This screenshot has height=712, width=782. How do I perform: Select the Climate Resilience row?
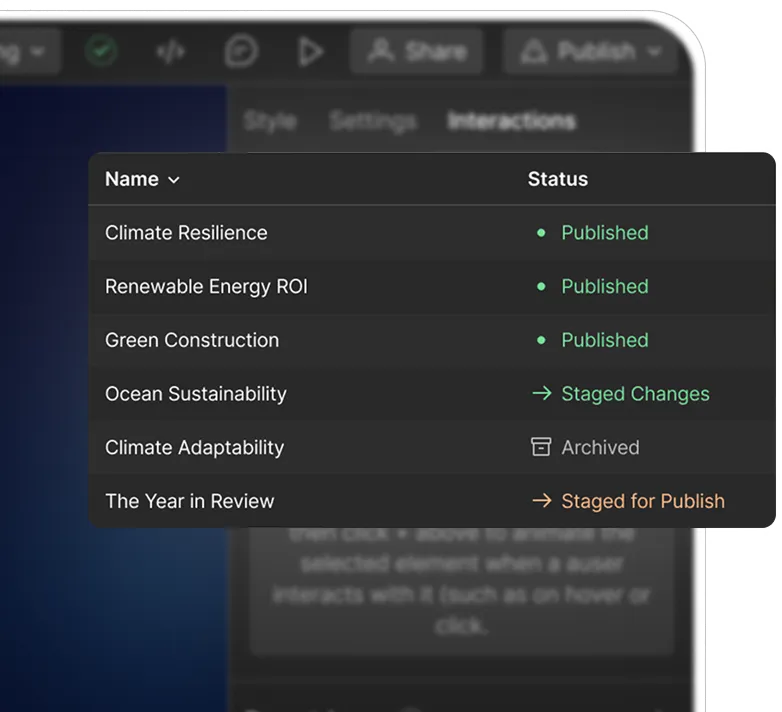coord(431,233)
